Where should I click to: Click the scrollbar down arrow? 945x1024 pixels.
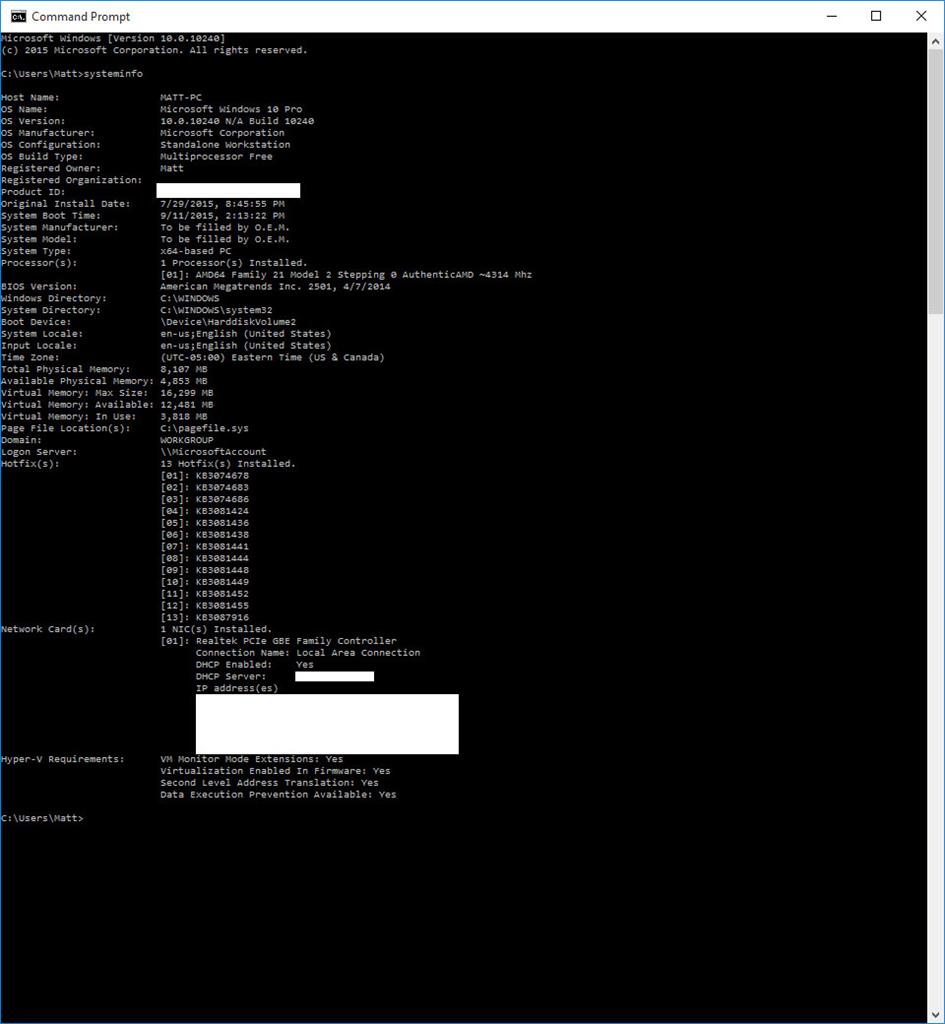click(935, 1015)
